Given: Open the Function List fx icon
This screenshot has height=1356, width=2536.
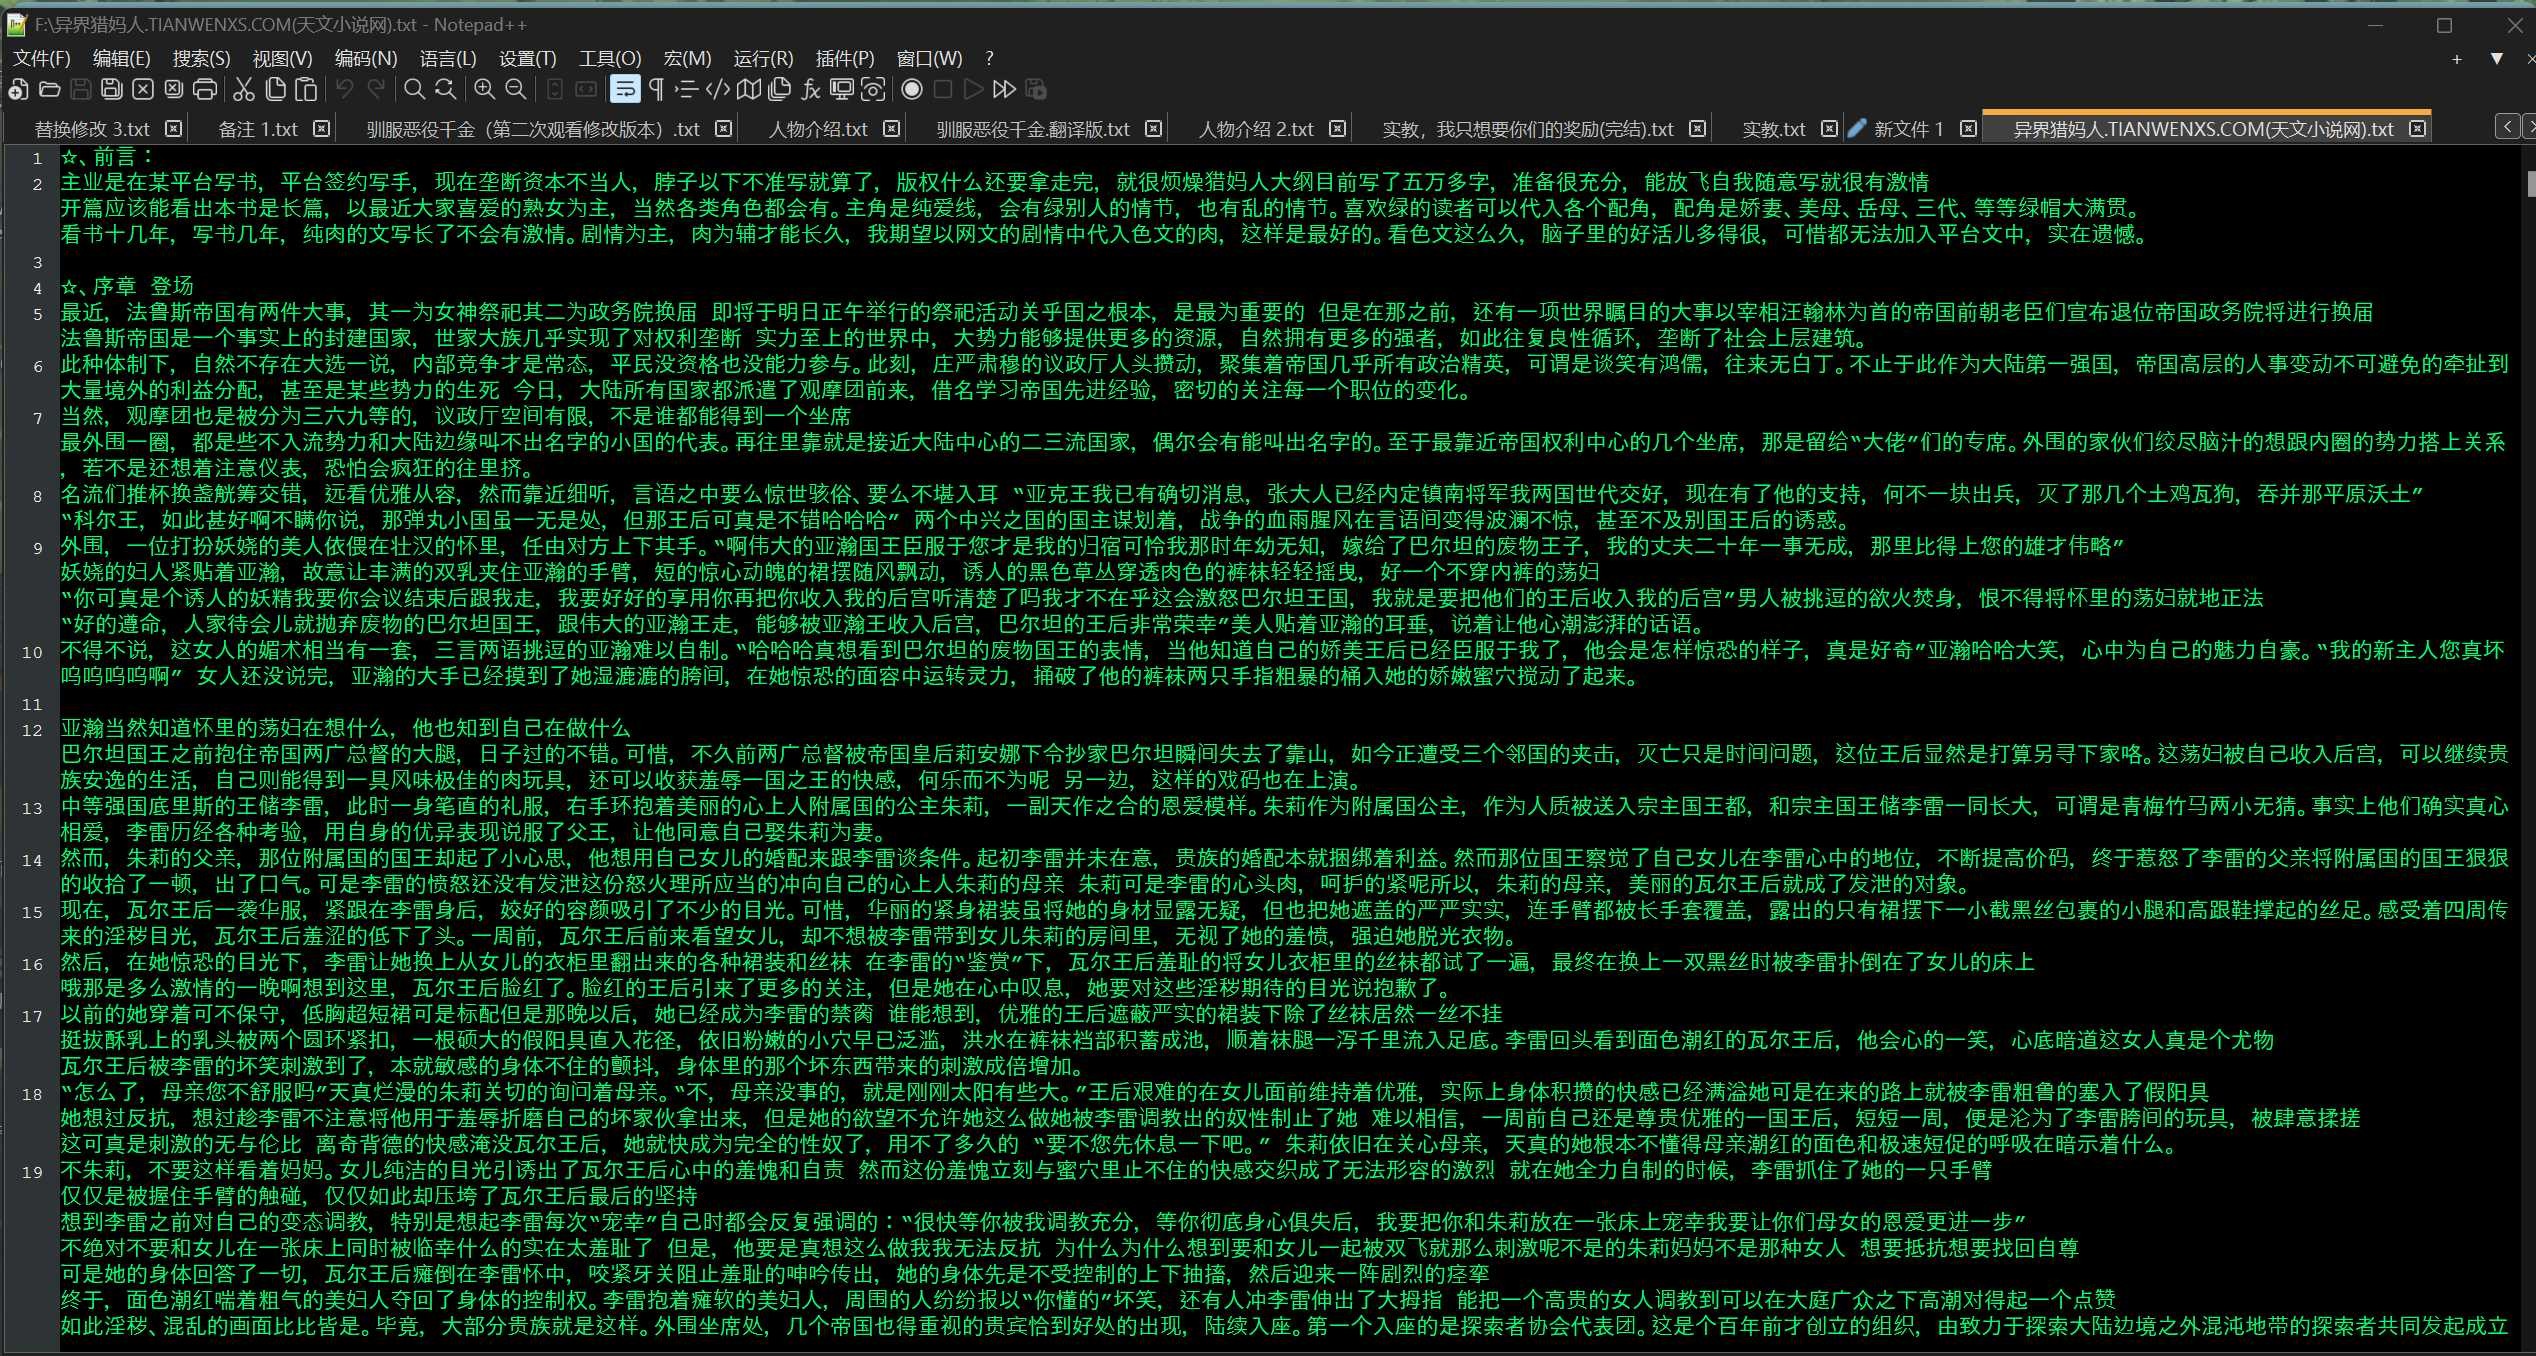Looking at the screenshot, I should point(811,90).
